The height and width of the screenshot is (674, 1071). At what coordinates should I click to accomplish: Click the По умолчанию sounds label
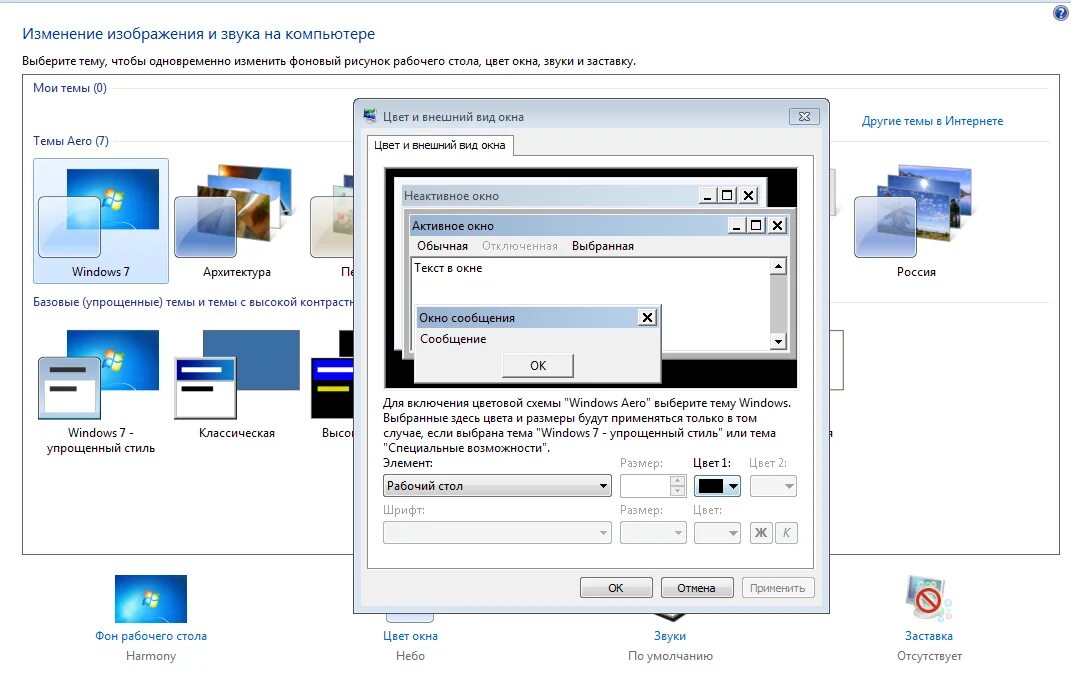pyautogui.click(x=670, y=656)
